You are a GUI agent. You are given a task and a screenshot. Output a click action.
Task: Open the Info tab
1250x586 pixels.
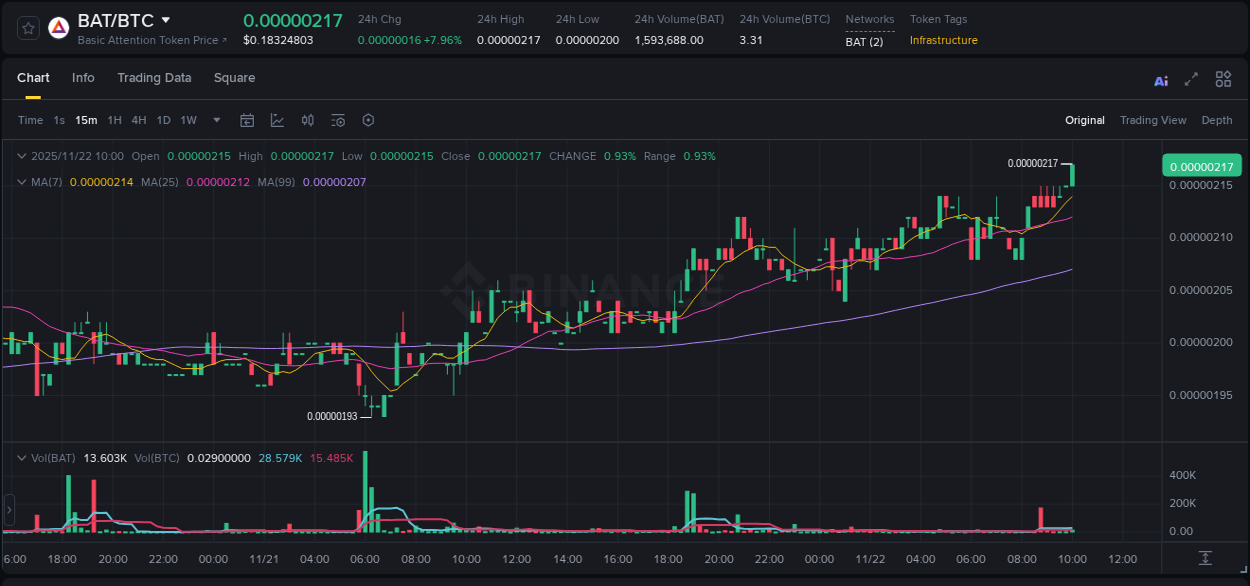tap(83, 77)
